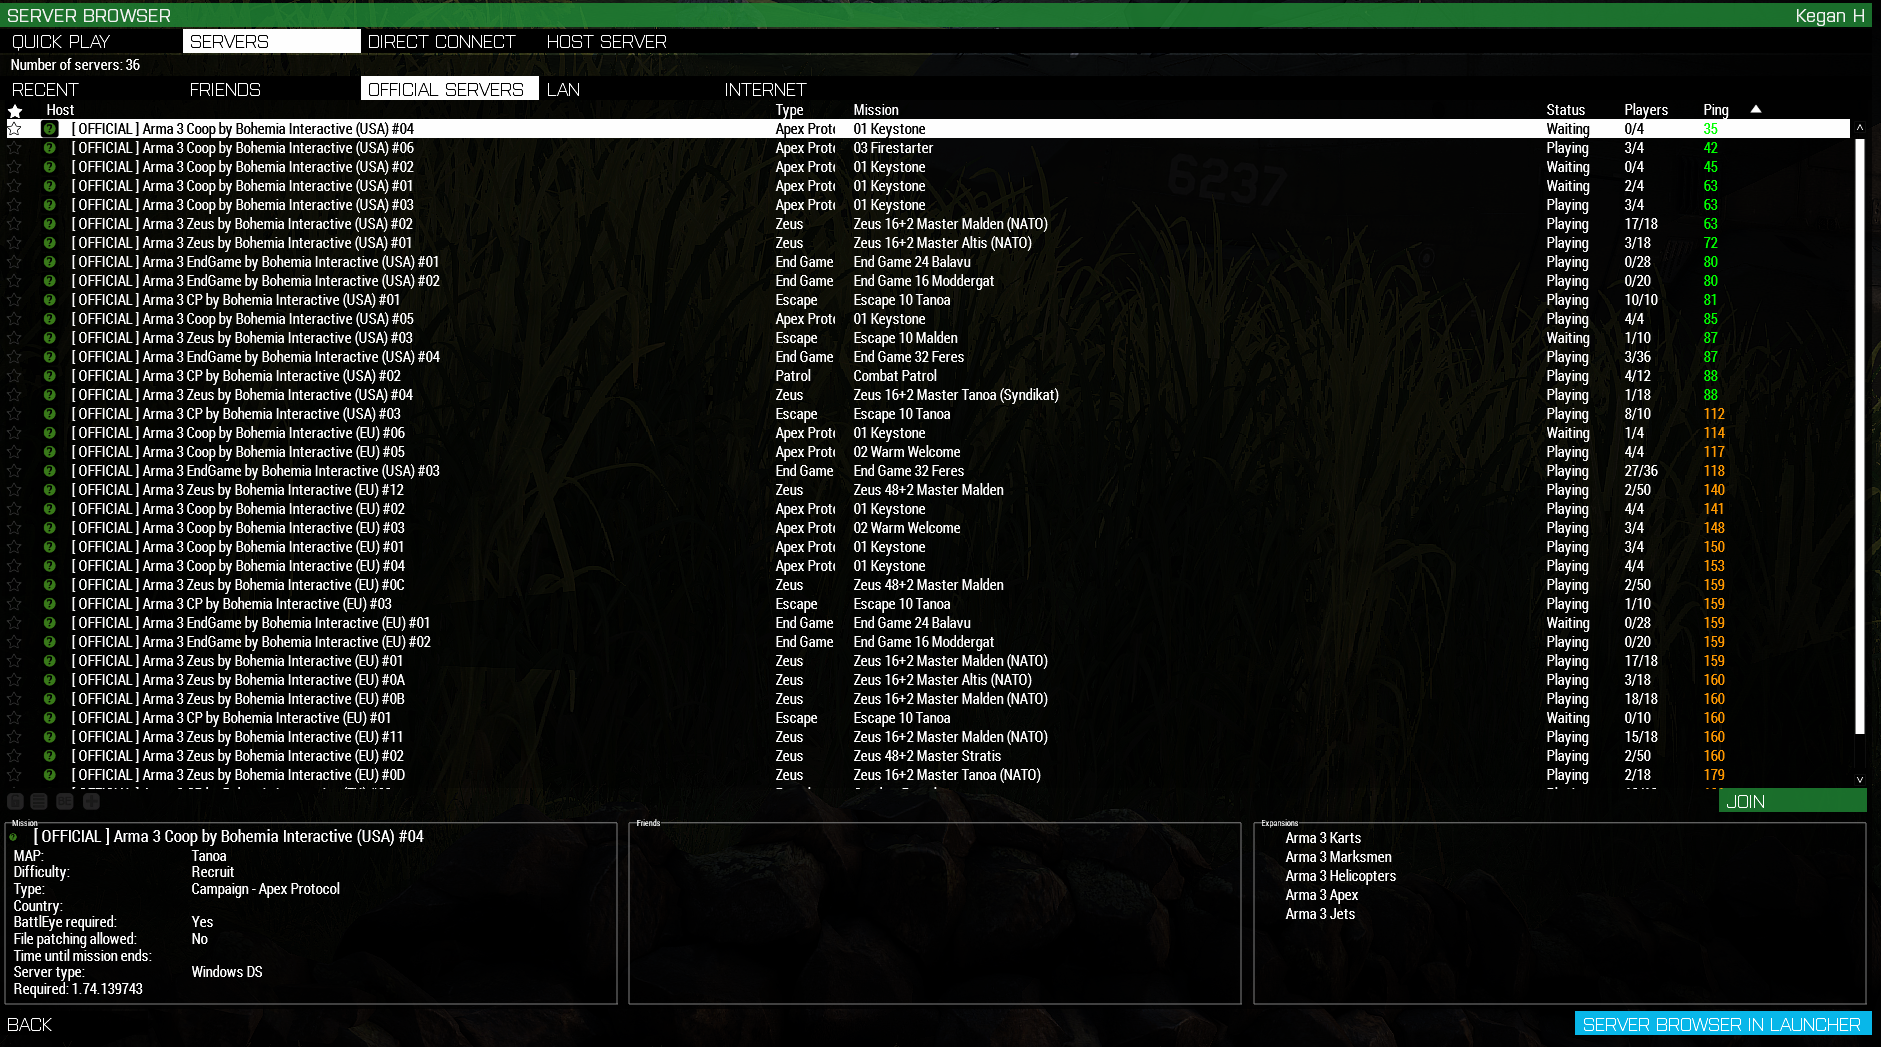Click the list-lines indicator icon below server list
The image size is (1881, 1047).
click(x=39, y=801)
